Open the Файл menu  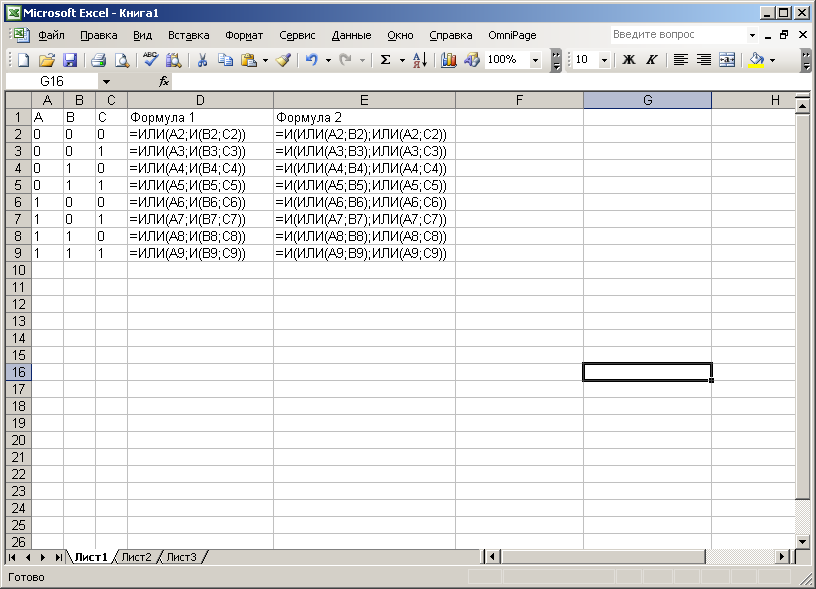51,35
